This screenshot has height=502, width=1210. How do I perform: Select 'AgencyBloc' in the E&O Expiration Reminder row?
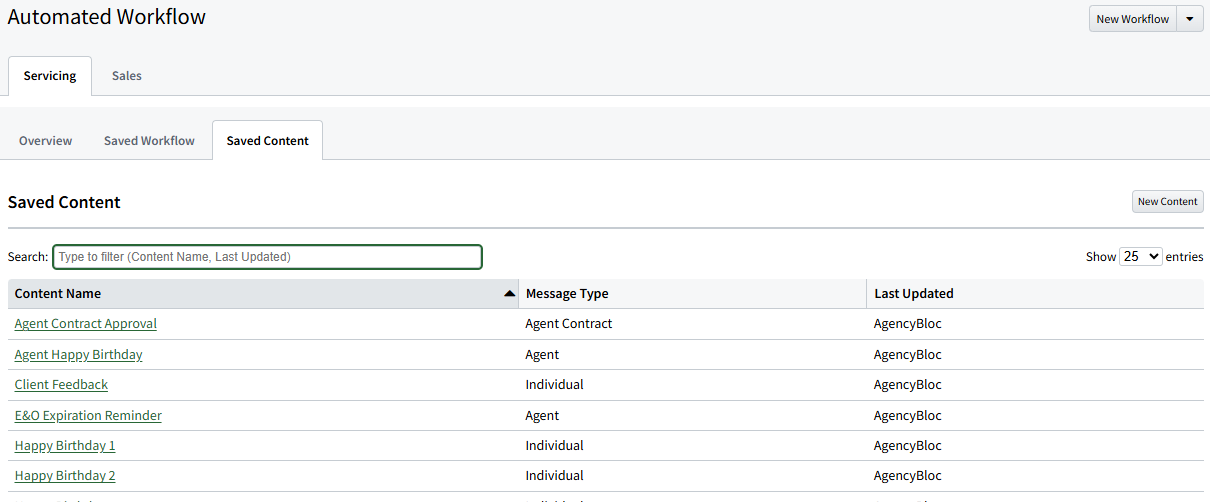click(x=907, y=416)
